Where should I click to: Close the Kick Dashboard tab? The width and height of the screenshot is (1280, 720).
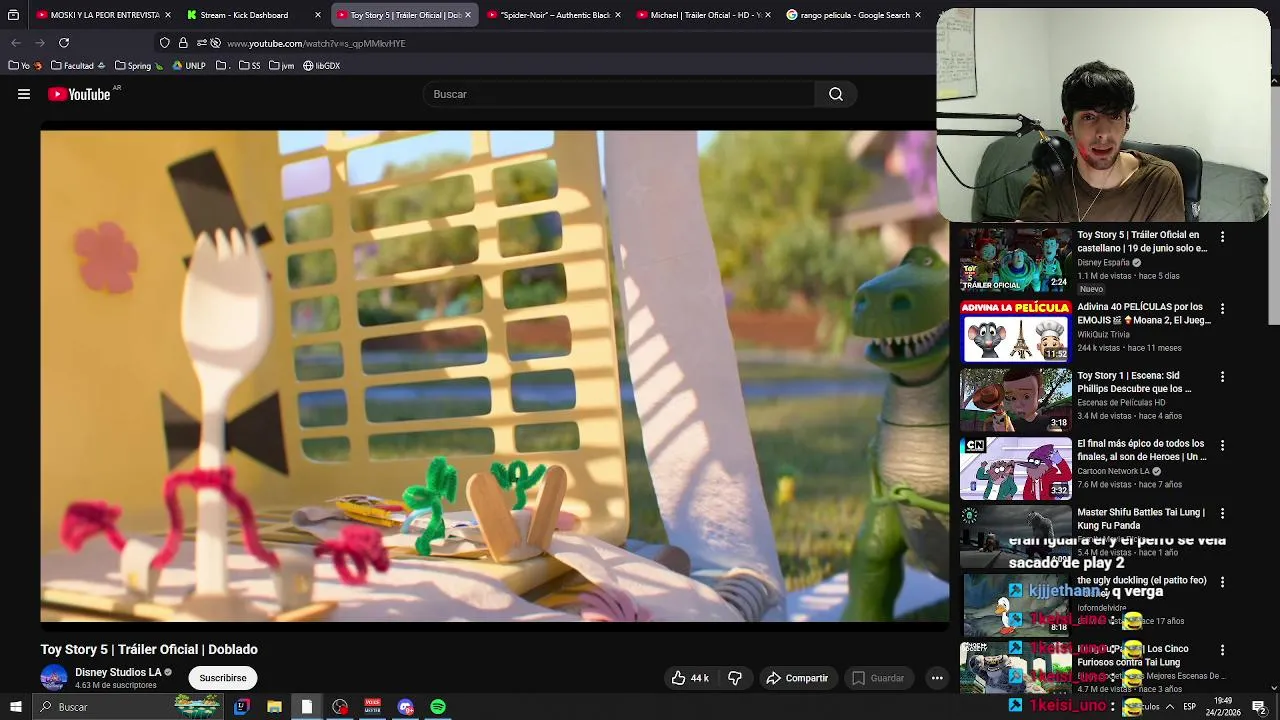[318, 15]
